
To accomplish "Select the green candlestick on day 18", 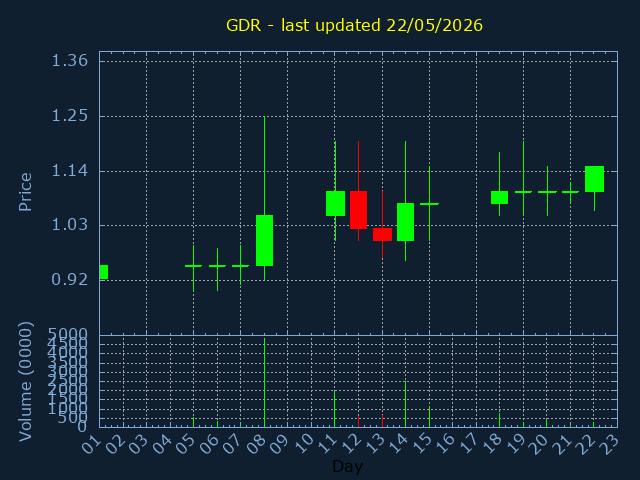I will [499, 198].
